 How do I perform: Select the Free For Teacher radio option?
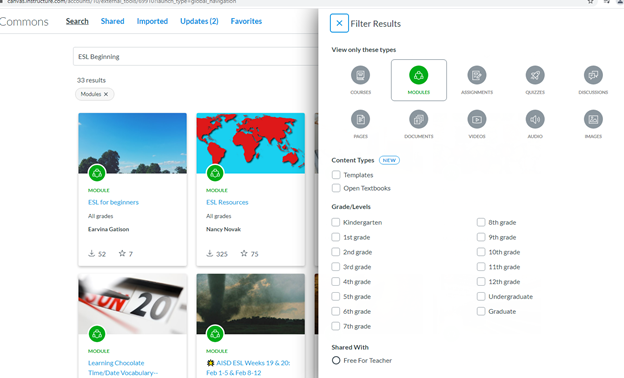click(336, 360)
